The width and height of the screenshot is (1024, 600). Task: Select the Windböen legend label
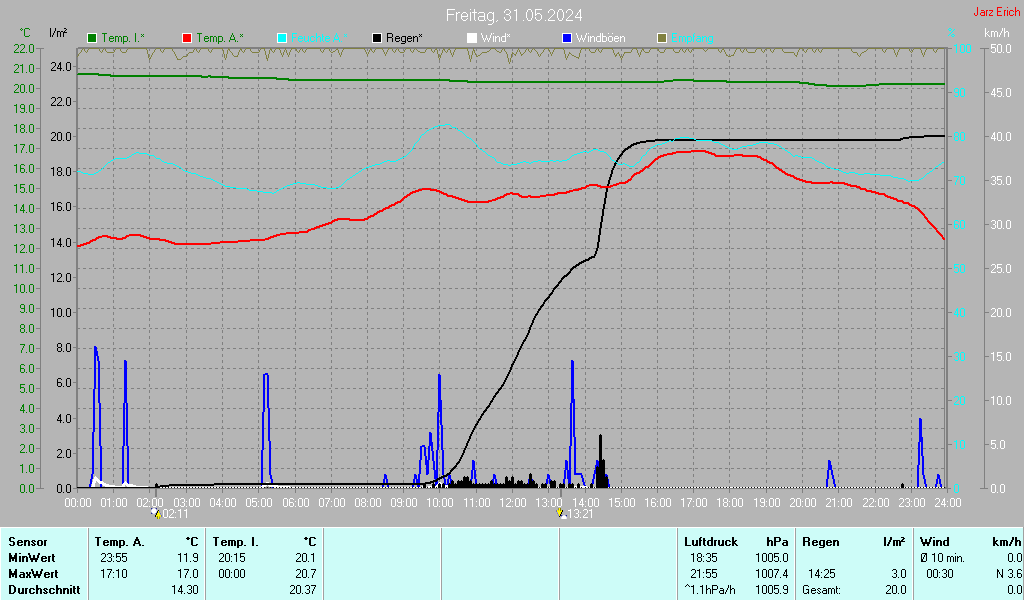click(601, 38)
